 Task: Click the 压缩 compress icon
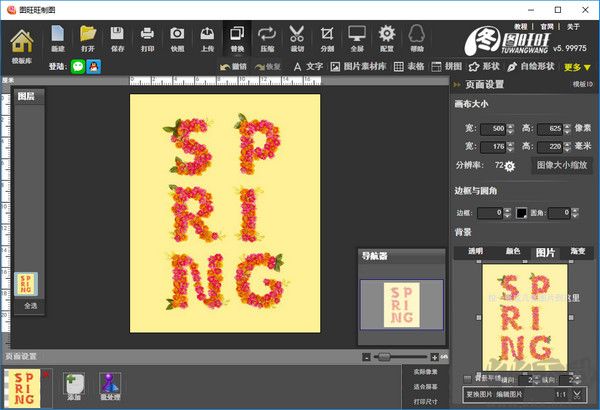click(267, 39)
